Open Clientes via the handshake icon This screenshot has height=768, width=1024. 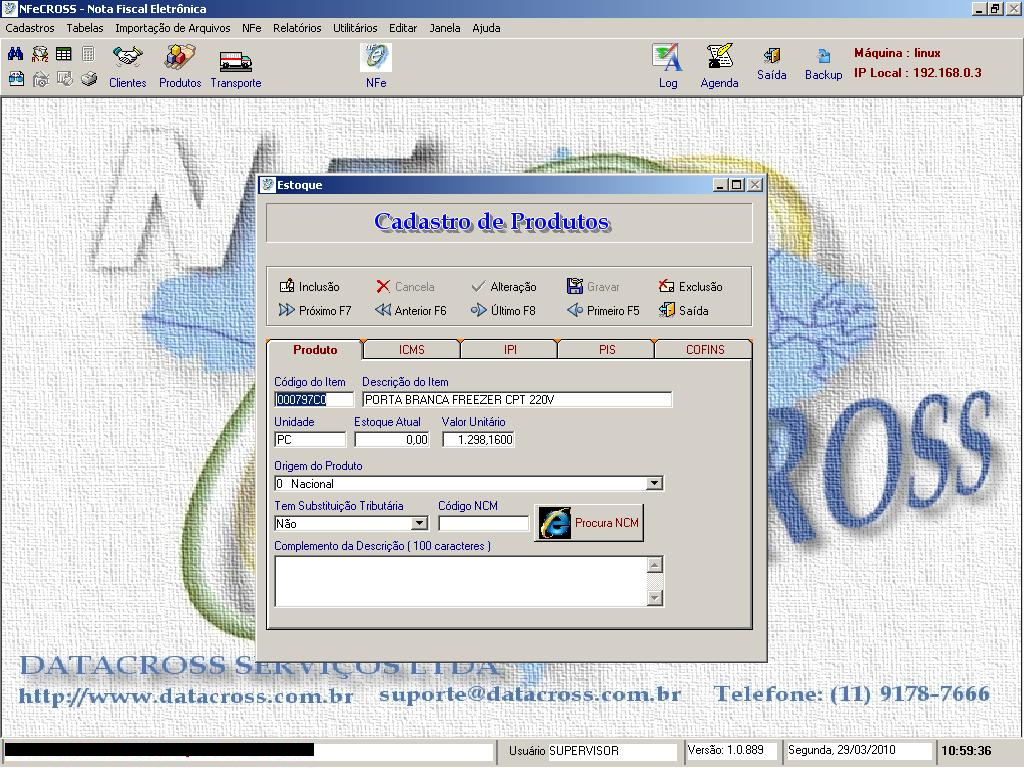click(x=127, y=66)
